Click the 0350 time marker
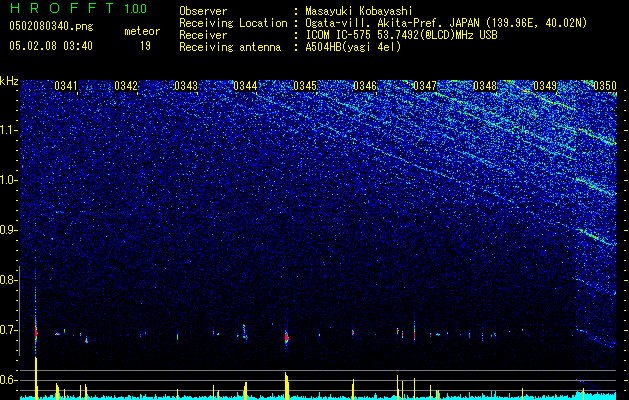The width and height of the screenshot is (629, 400). 605,86
